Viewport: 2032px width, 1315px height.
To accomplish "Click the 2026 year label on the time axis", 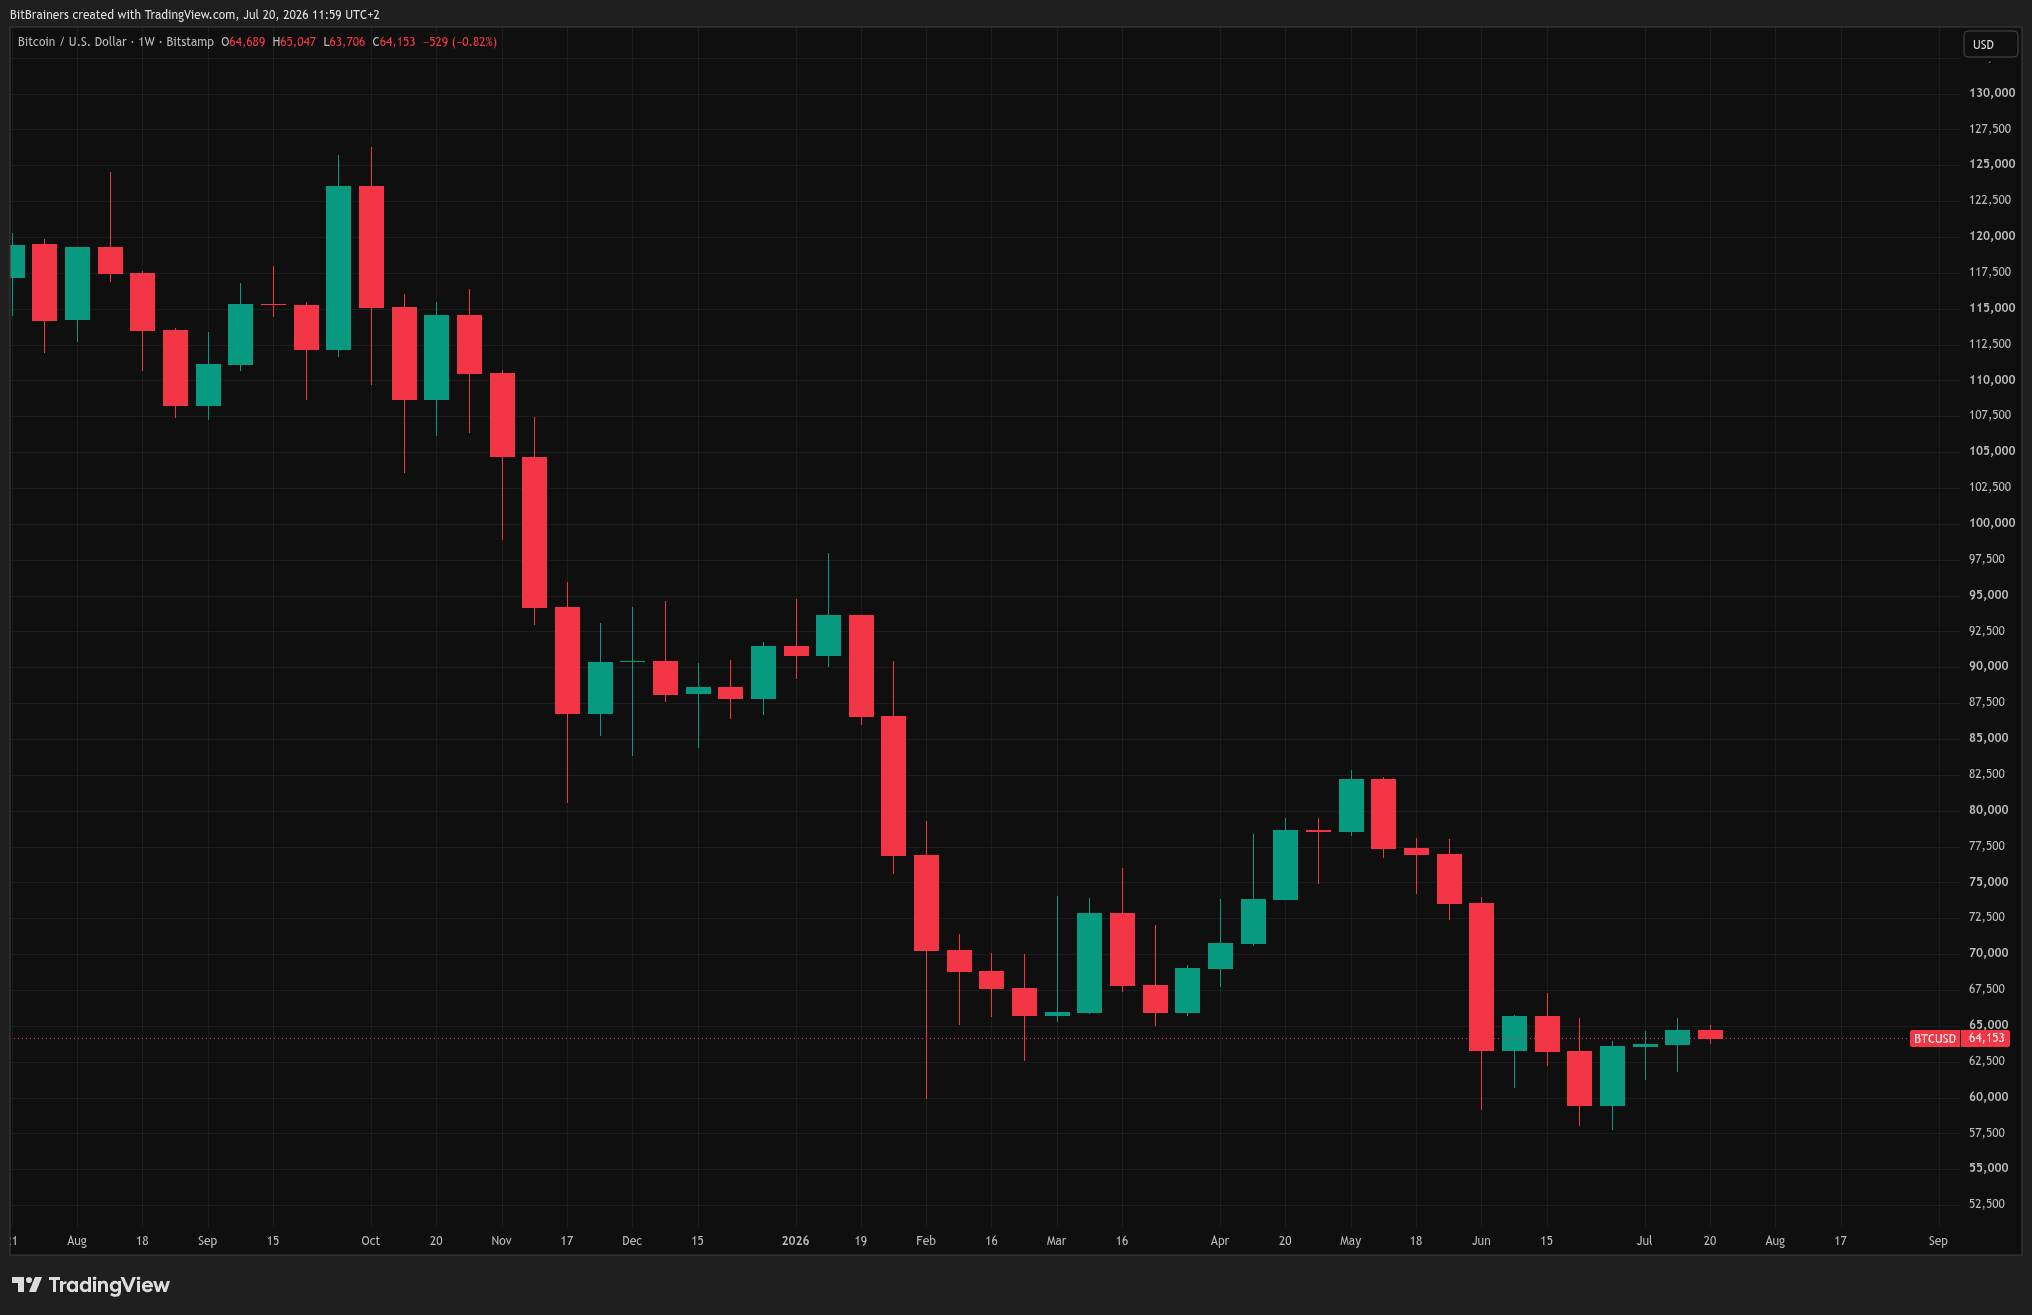I will [796, 1241].
